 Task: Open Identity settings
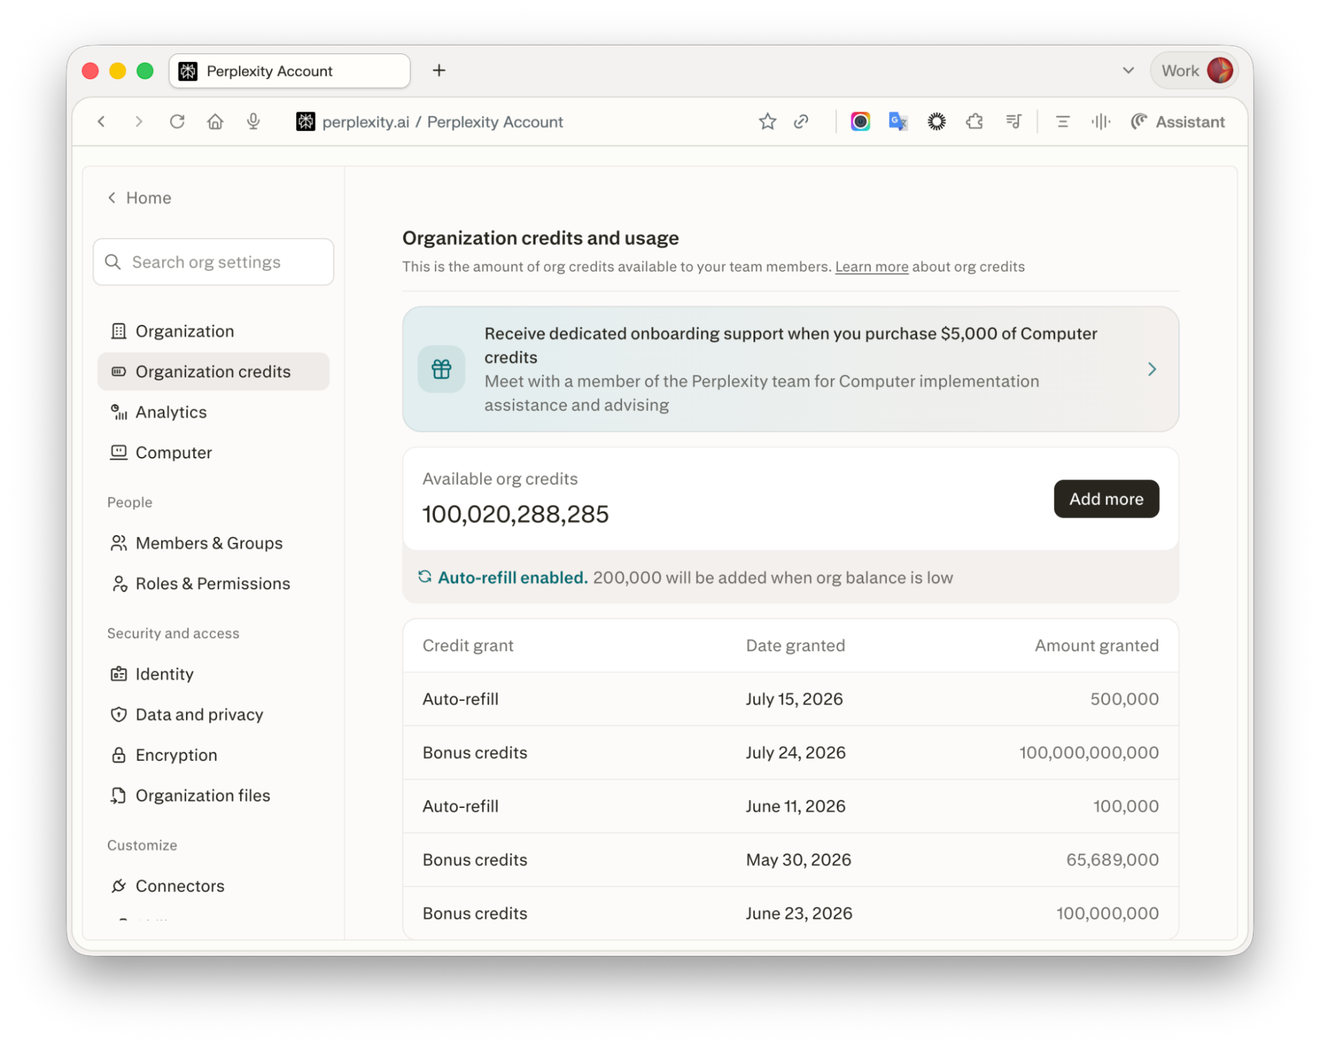tap(213, 674)
